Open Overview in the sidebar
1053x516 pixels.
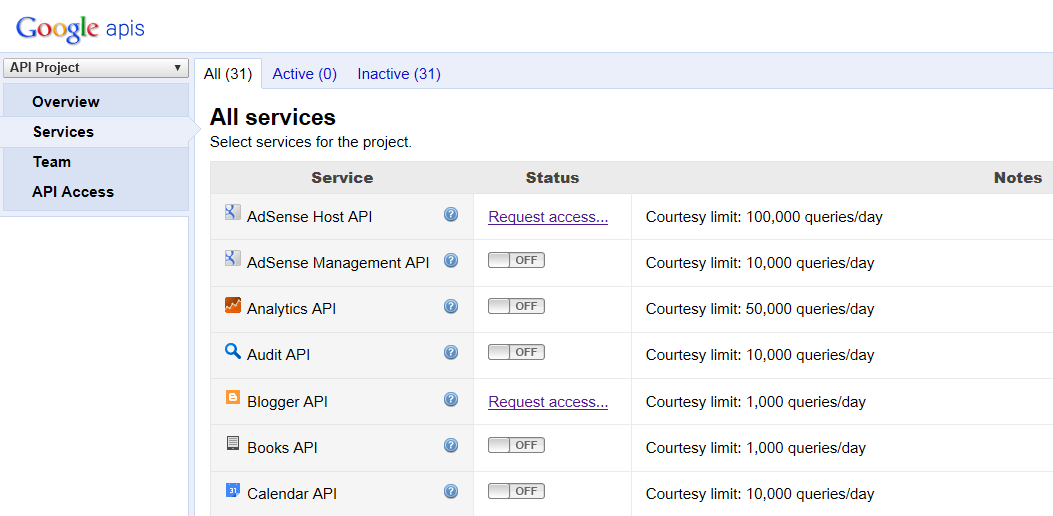(x=66, y=102)
